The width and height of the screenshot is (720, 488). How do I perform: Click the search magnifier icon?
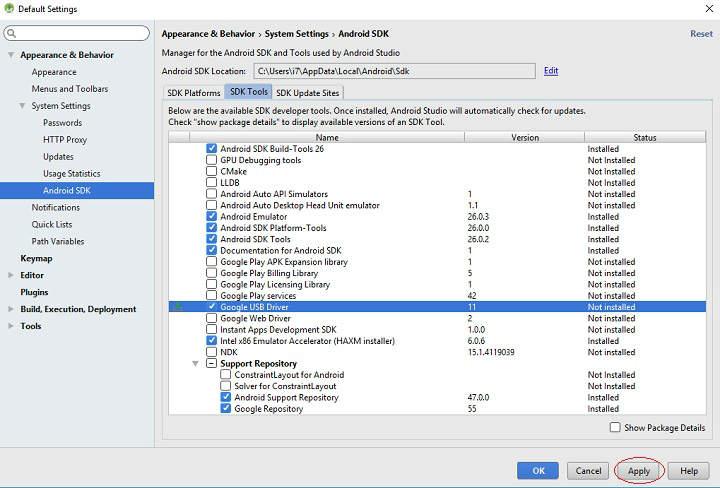coord(12,33)
